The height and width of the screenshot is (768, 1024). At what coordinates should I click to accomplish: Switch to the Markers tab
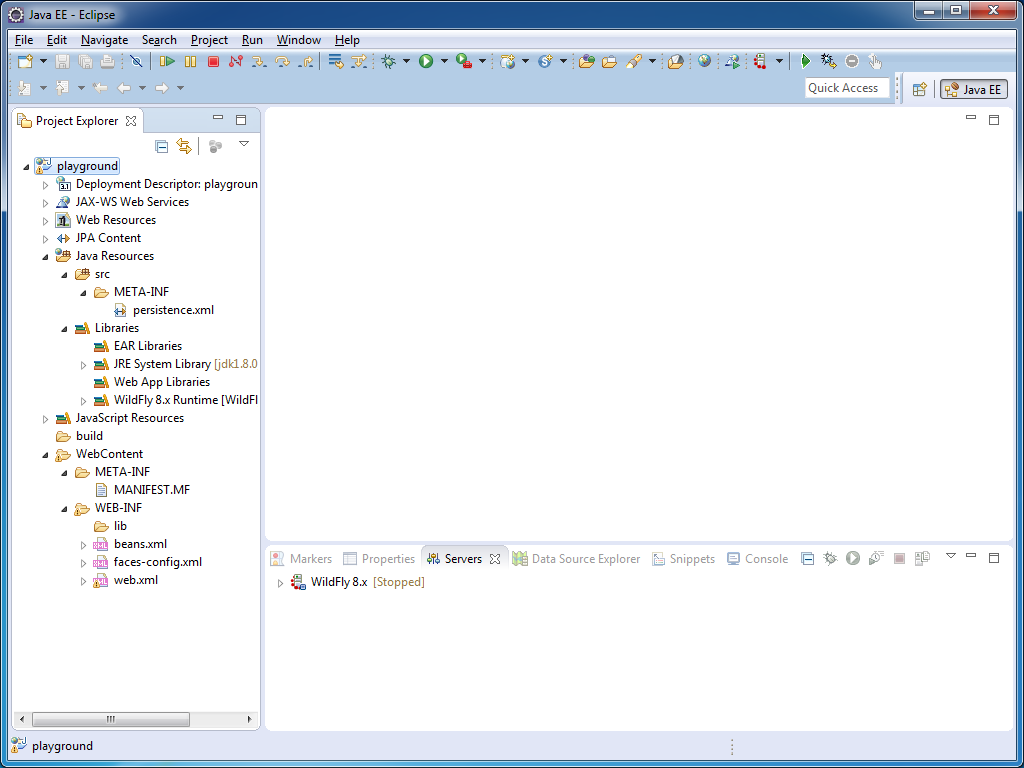click(302, 558)
